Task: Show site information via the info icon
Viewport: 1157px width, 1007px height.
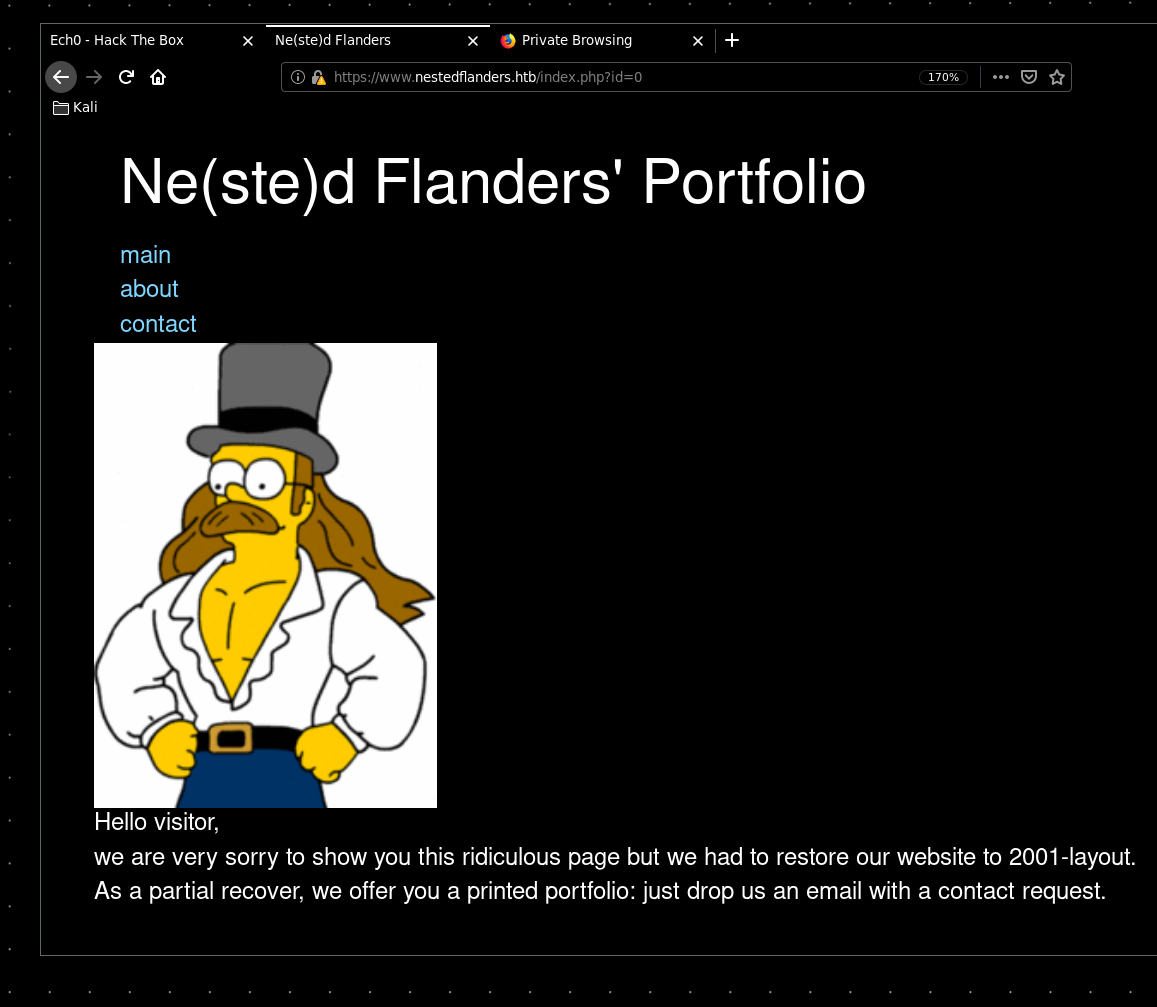Action: [297, 77]
